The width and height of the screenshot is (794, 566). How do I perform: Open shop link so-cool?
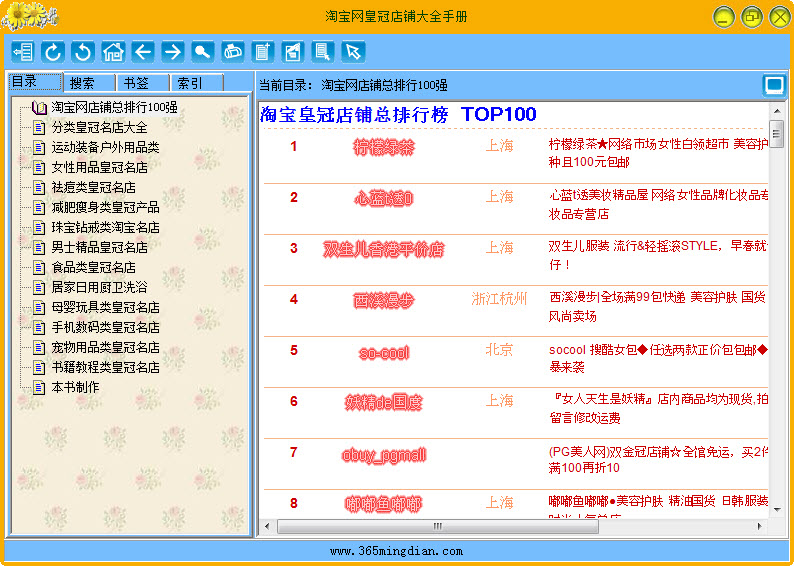click(383, 352)
